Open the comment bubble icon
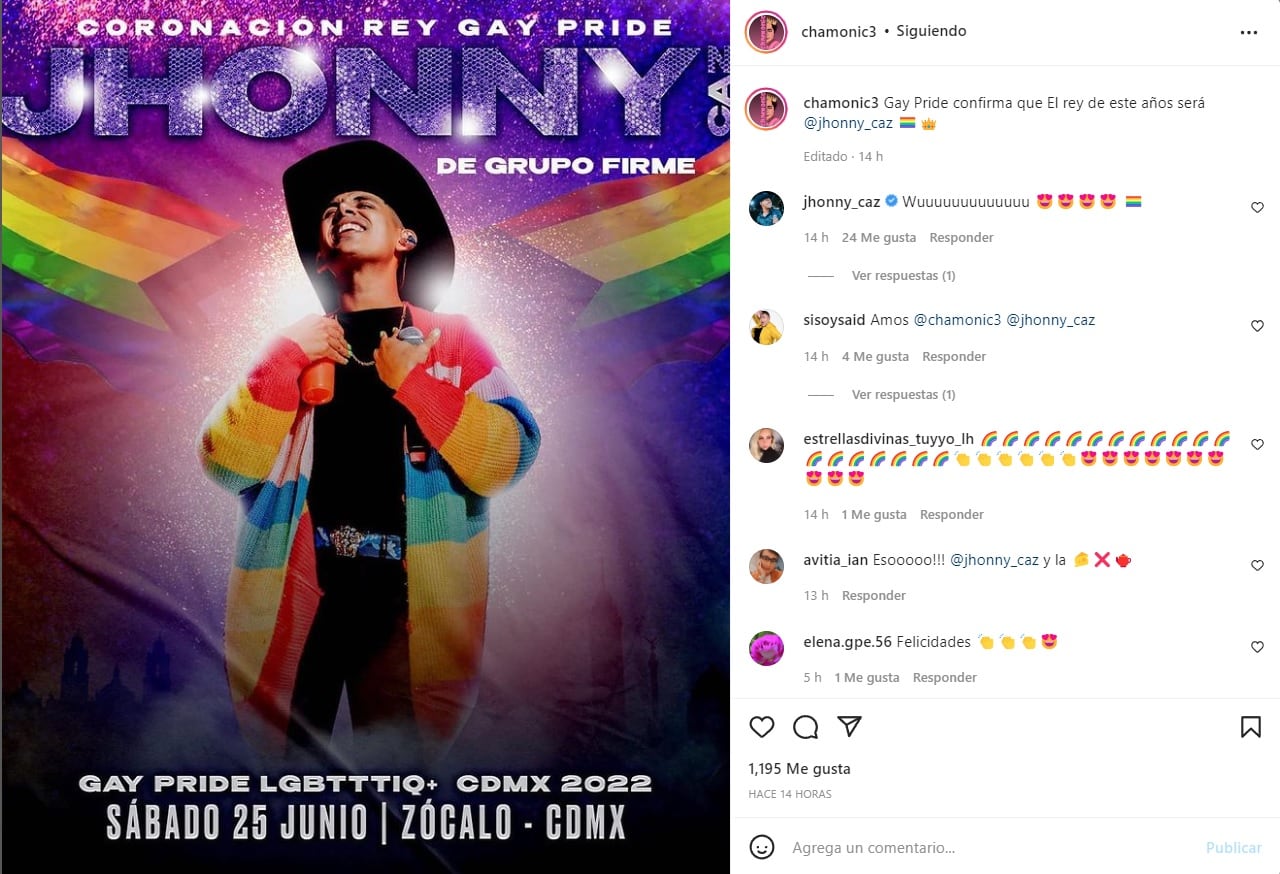The image size is (1280, 874). coord(806,727)
